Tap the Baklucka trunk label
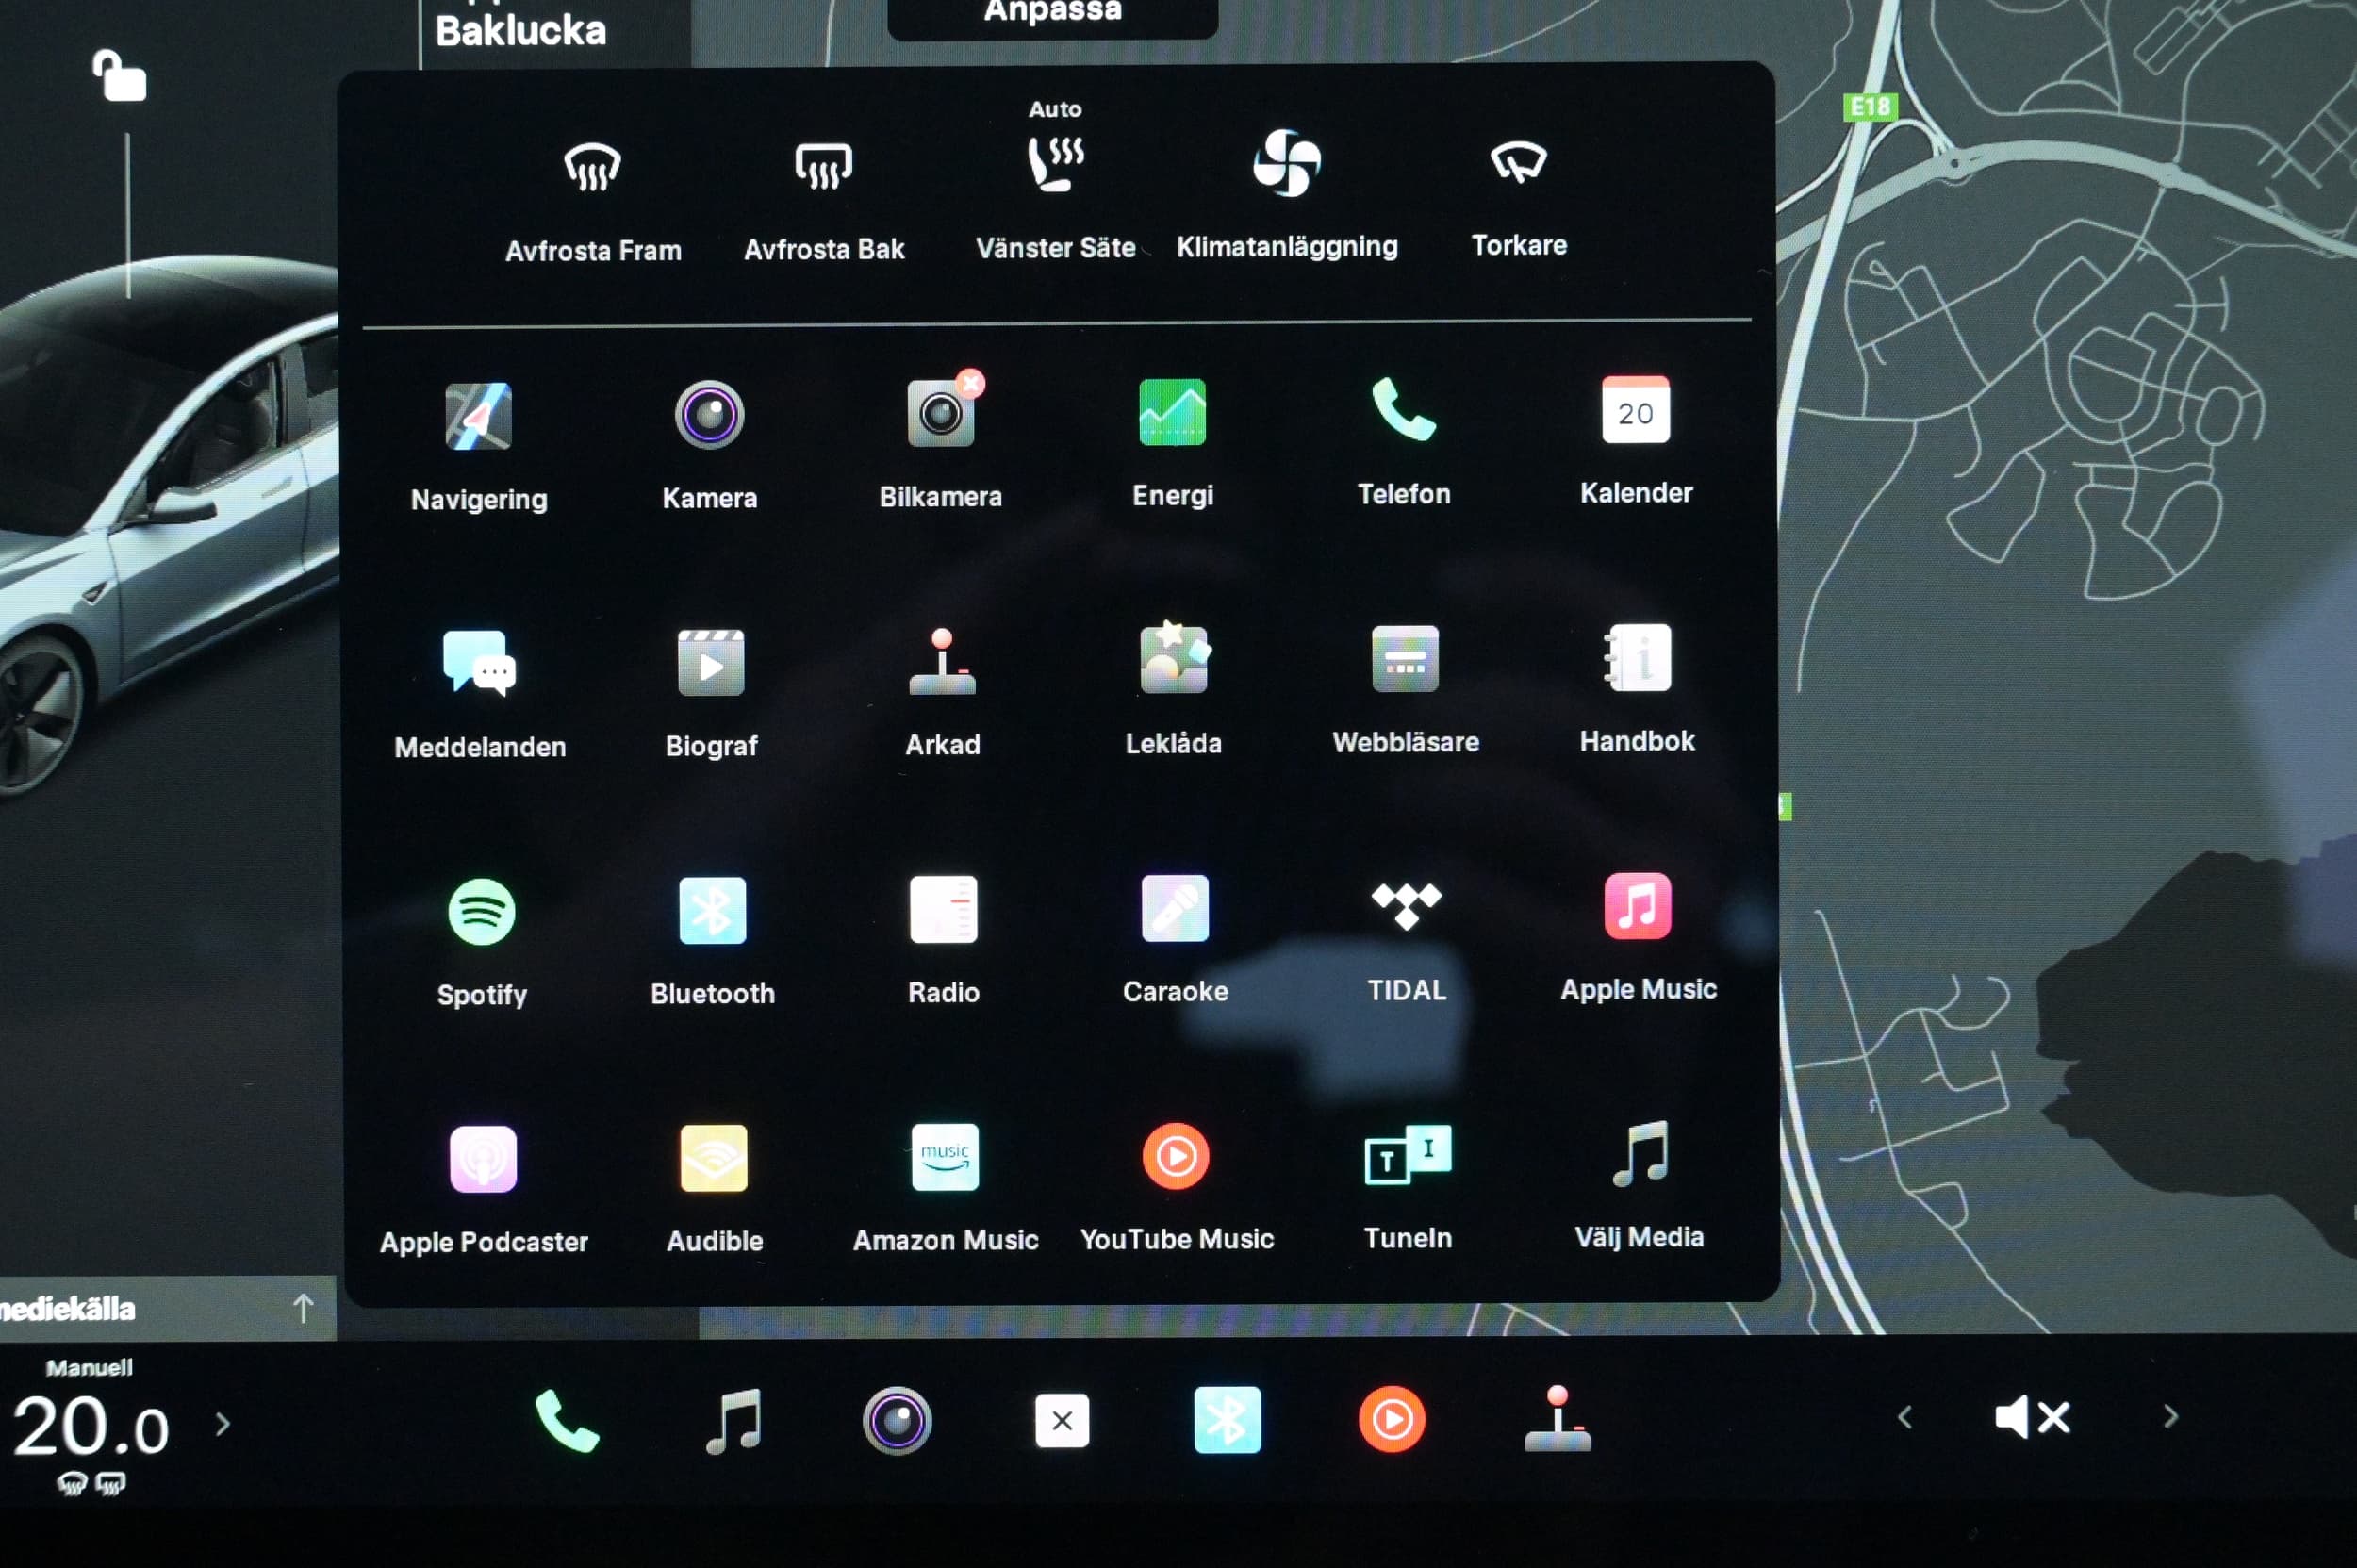This screenshot has width=2357, height=1568. 521,32
